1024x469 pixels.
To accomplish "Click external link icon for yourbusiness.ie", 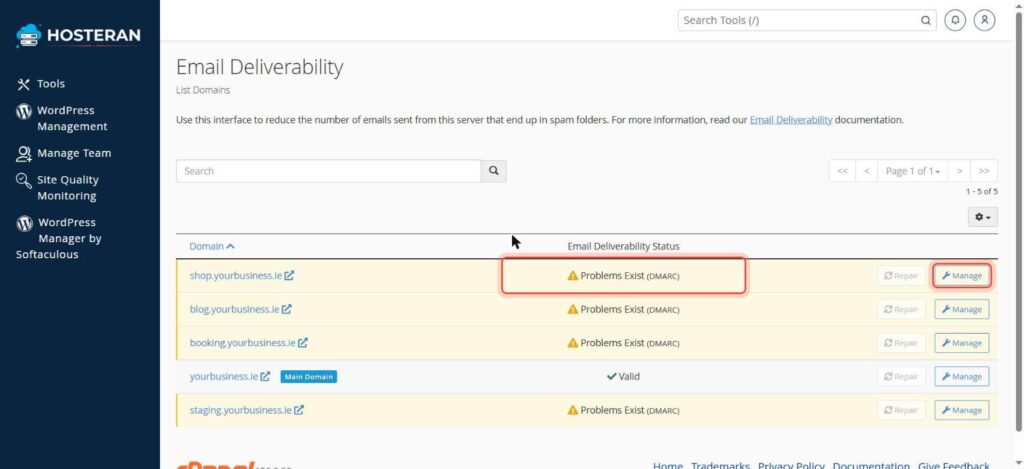I will point(265,376).
